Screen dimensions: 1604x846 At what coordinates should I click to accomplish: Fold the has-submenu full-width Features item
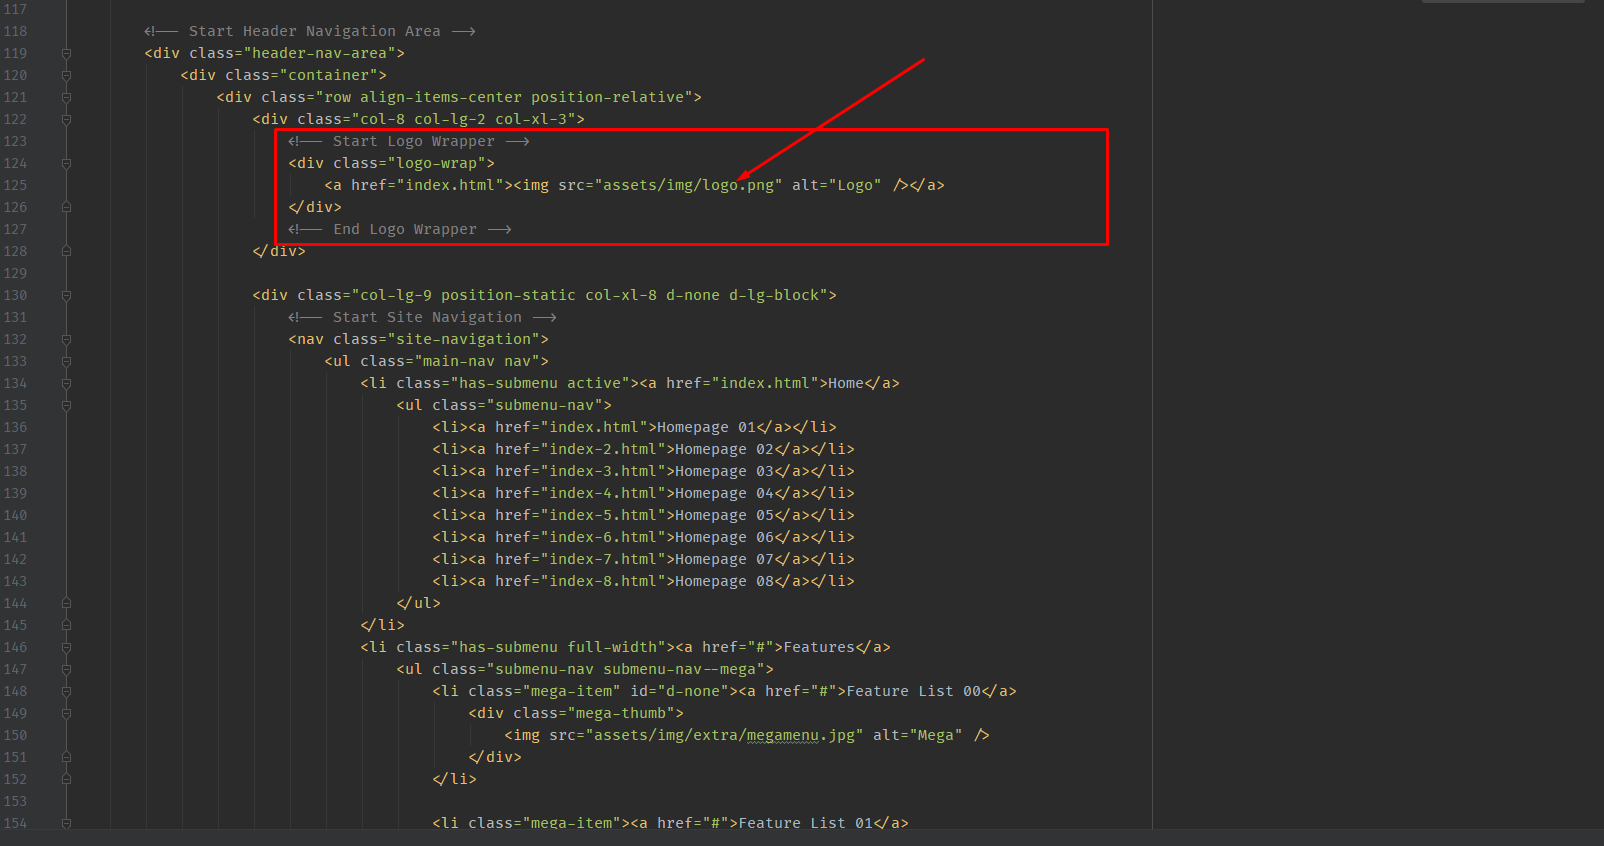click(66, 647)
